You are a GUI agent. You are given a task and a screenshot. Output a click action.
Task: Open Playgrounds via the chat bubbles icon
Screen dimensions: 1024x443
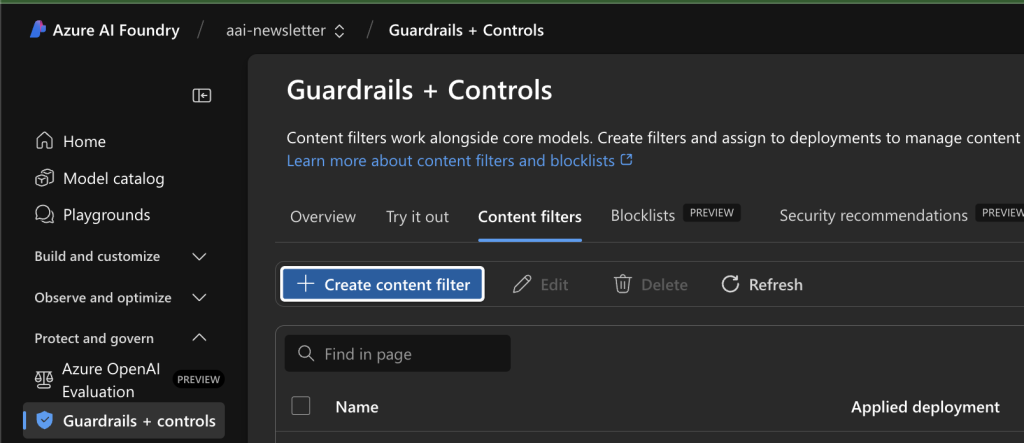[x=44, y=214]
